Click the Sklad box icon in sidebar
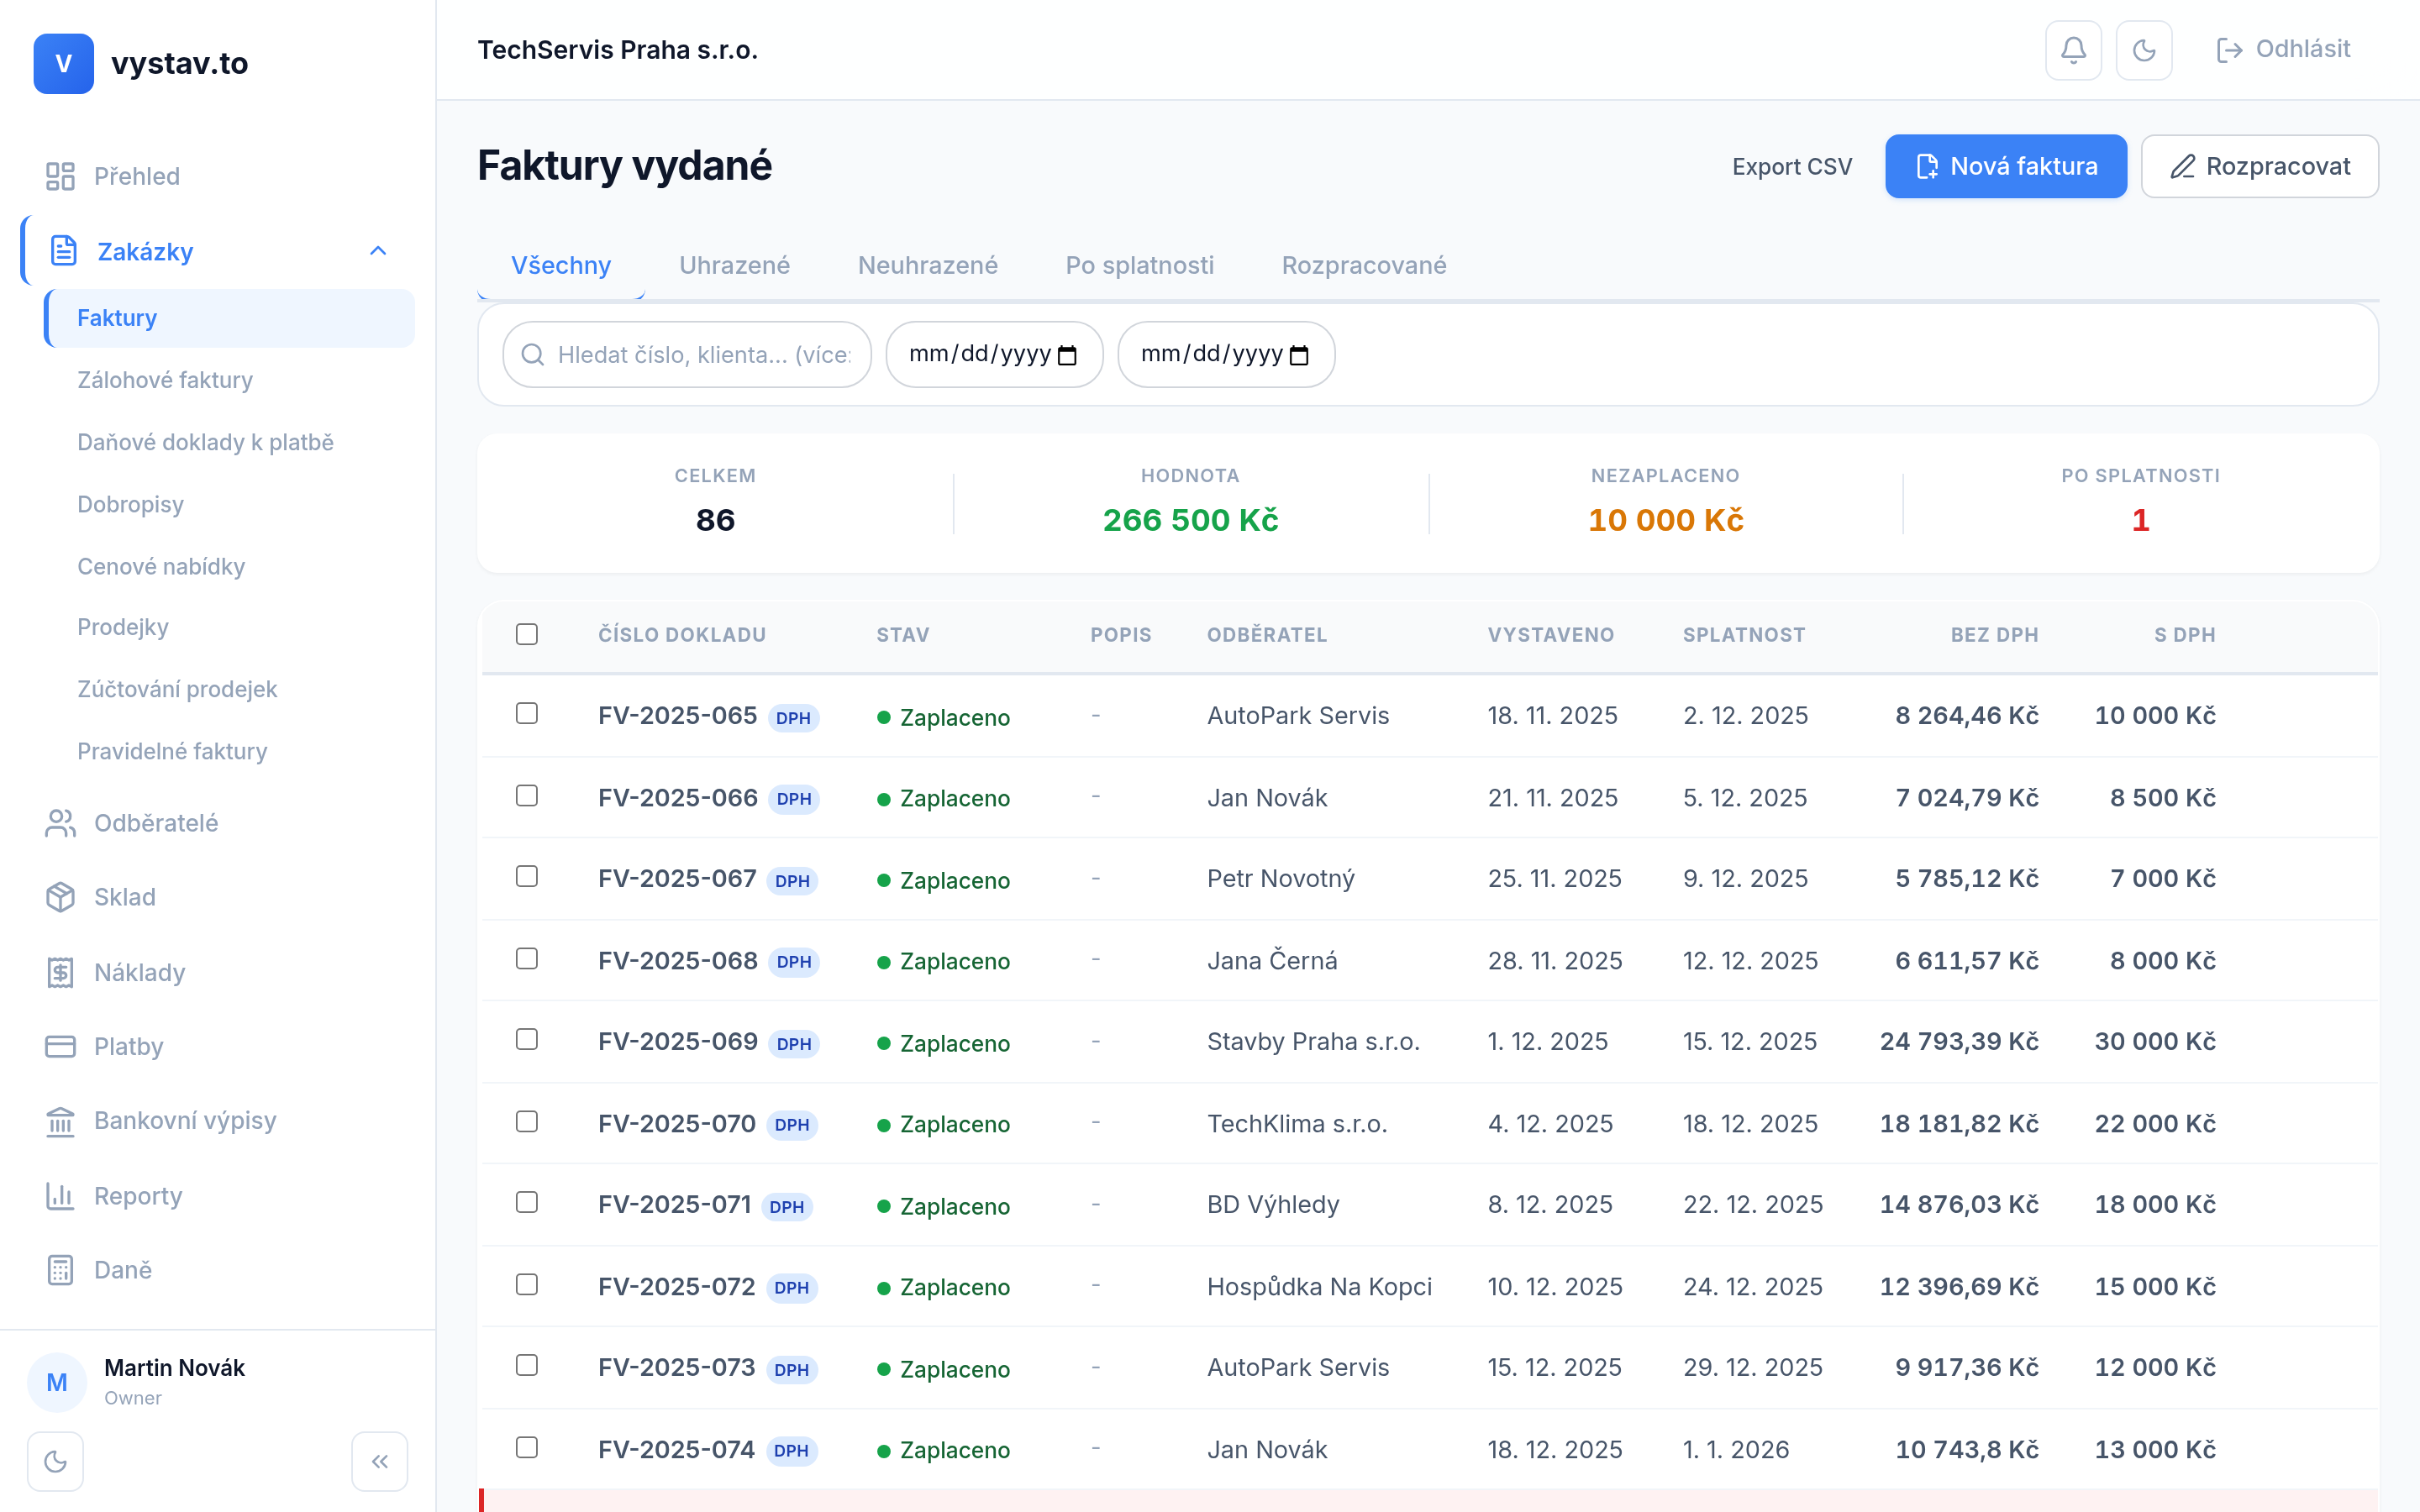 (60, 897)
